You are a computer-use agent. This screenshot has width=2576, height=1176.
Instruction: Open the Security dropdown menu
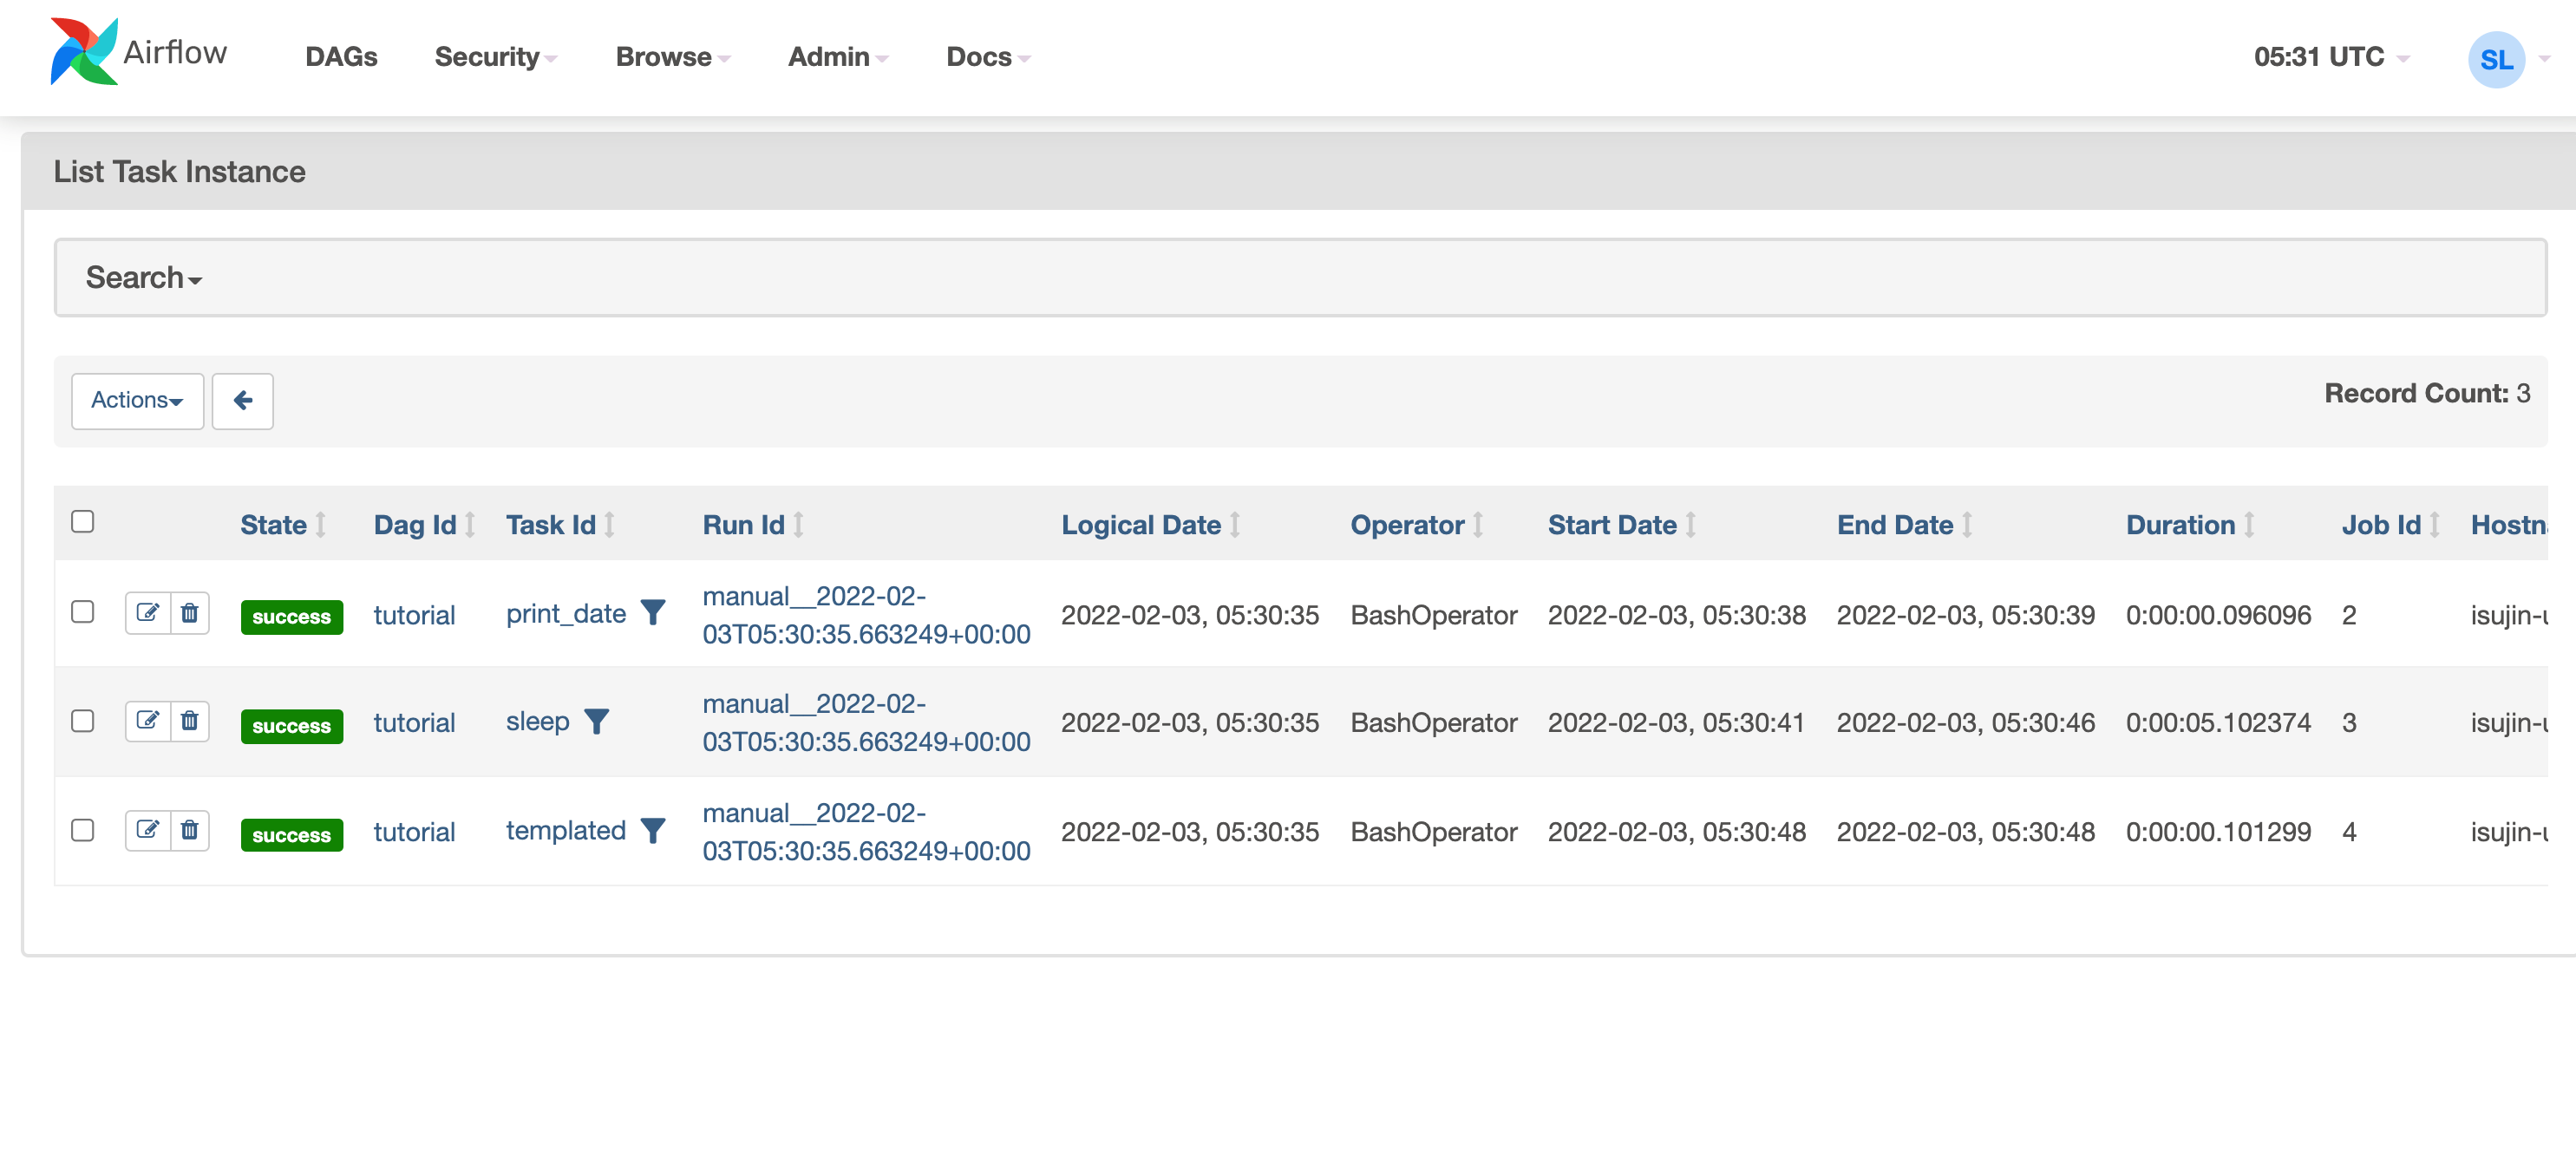tap(496, 57)
